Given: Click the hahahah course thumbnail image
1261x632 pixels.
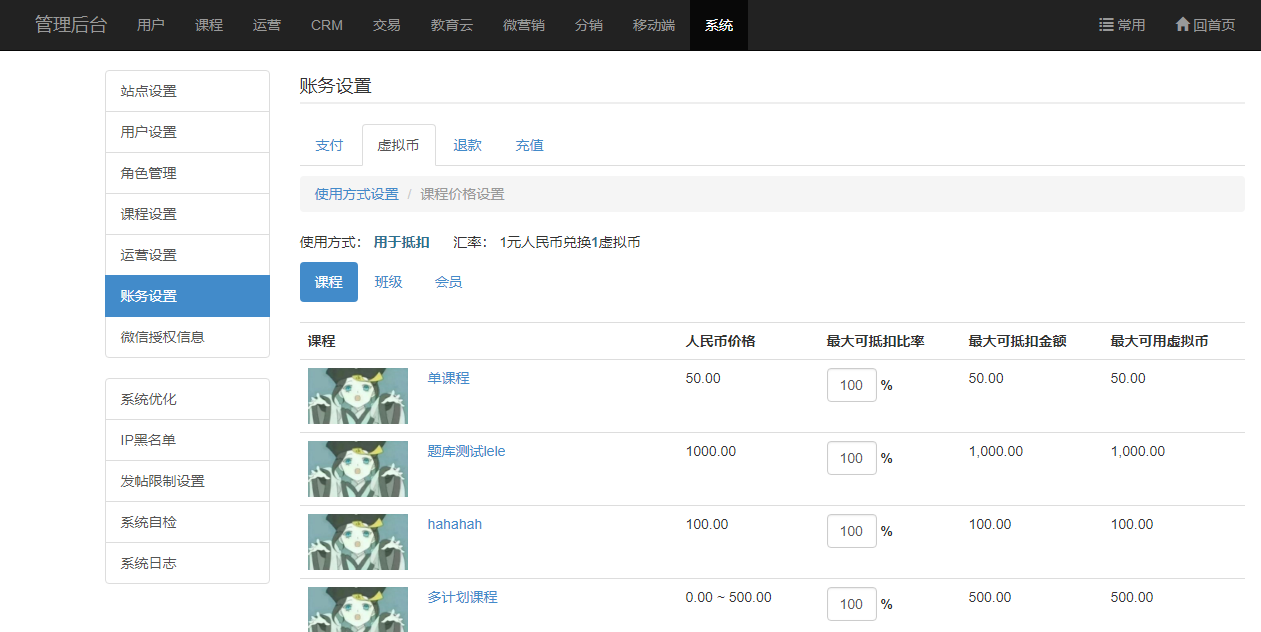Looking at the screenshot, I should pos(358,542).
